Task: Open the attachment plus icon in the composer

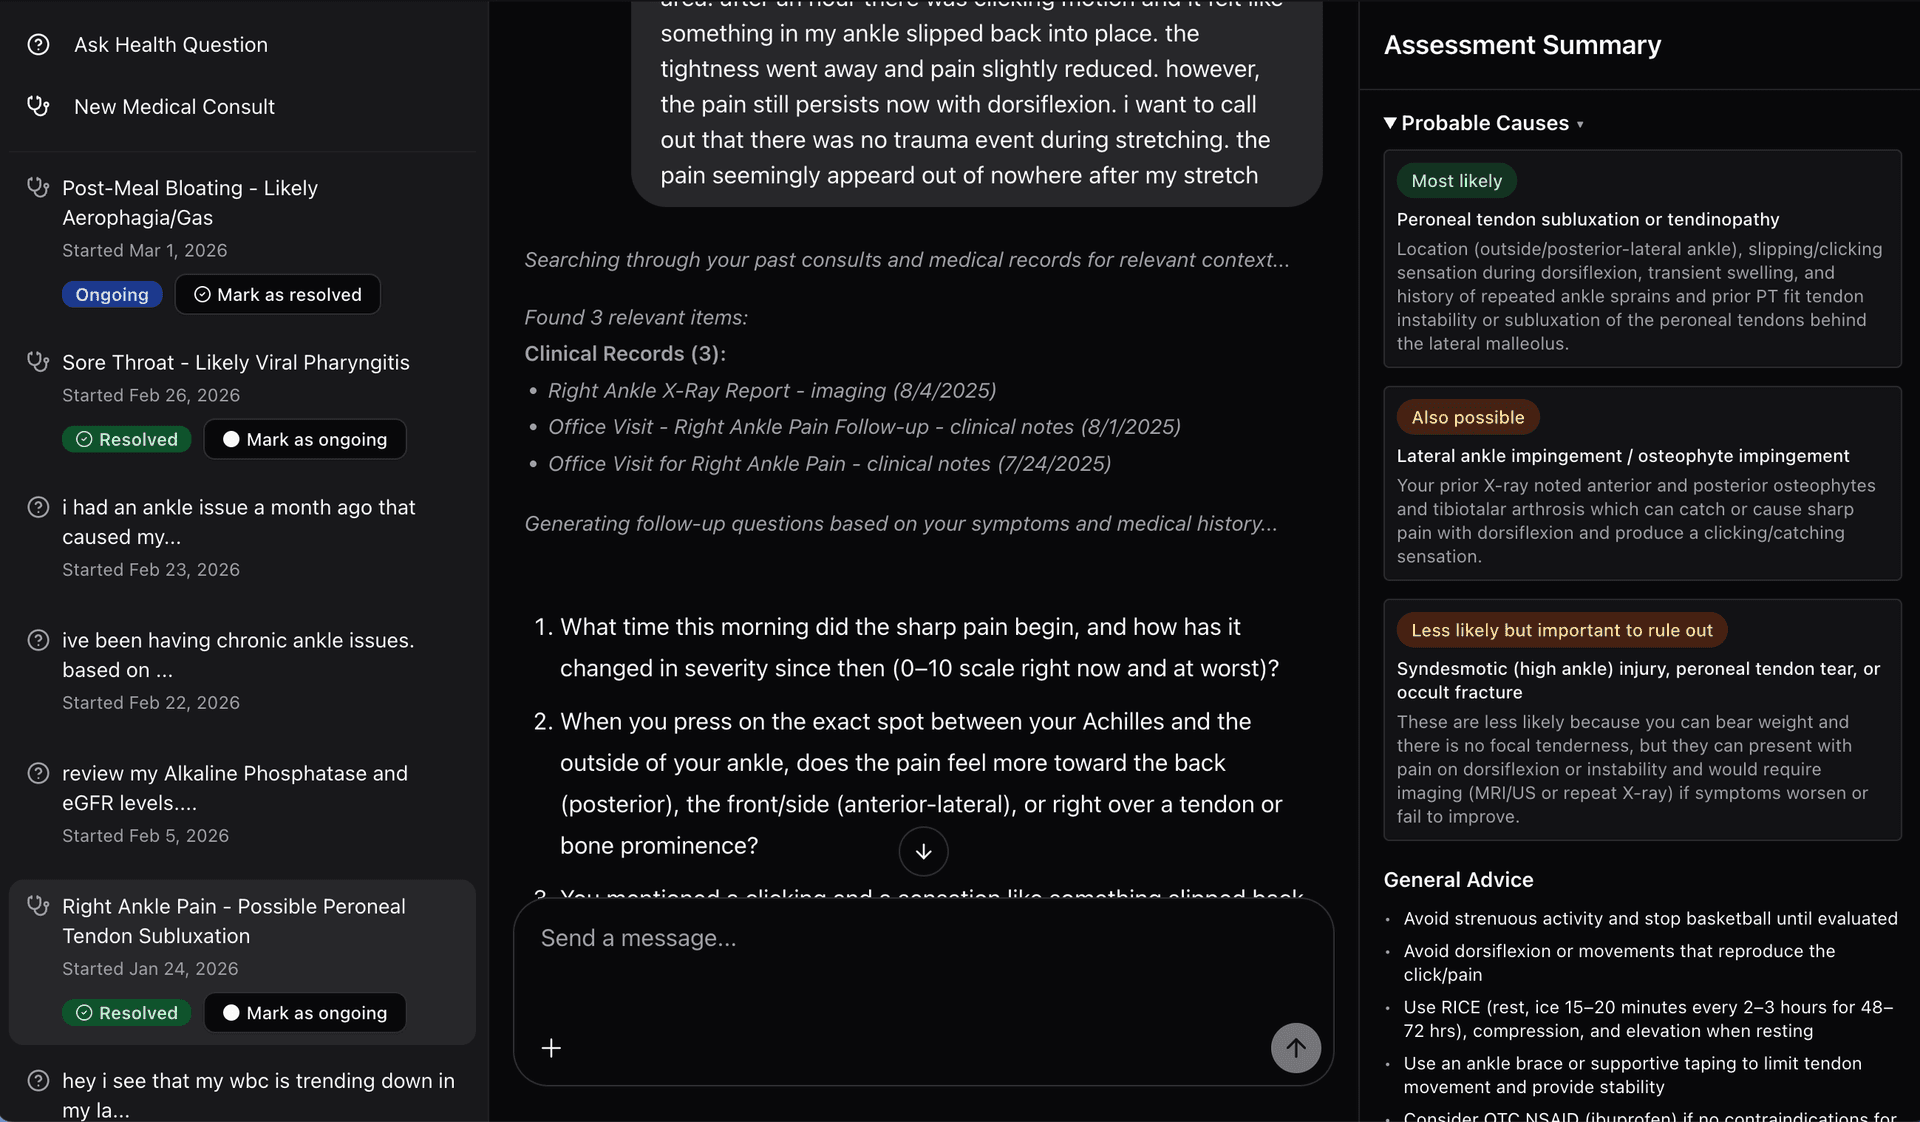Action: tap(551, 1048)
